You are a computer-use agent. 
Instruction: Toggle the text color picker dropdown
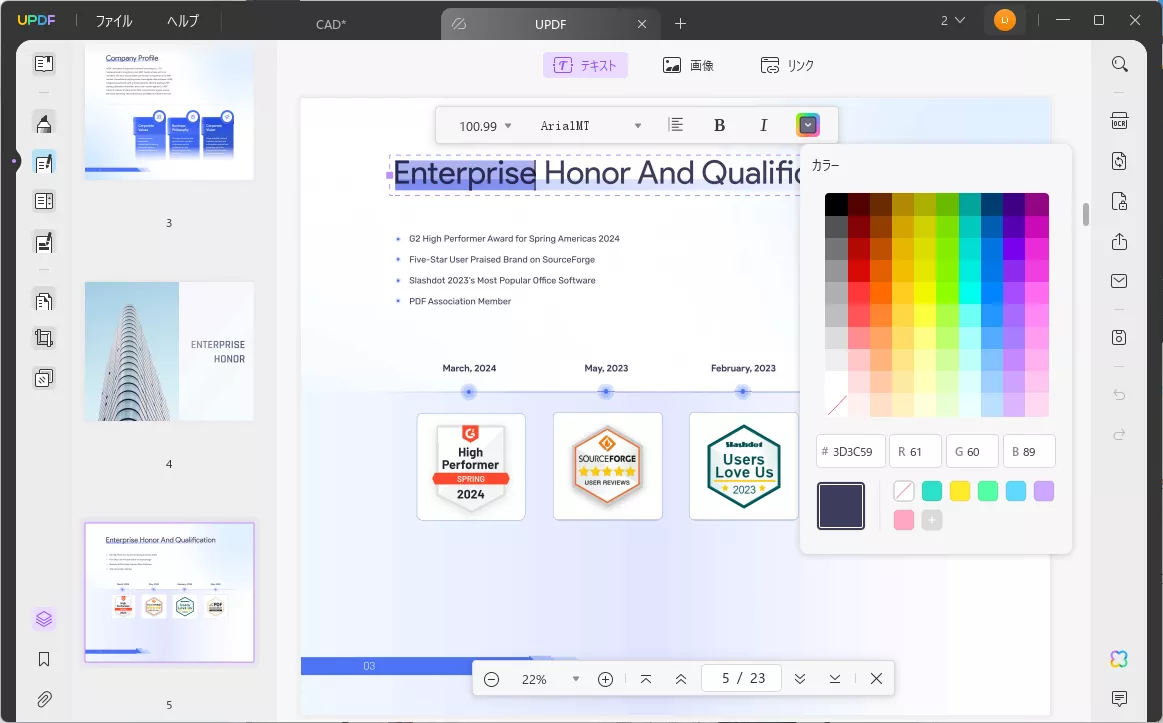(x=808, y=125)
